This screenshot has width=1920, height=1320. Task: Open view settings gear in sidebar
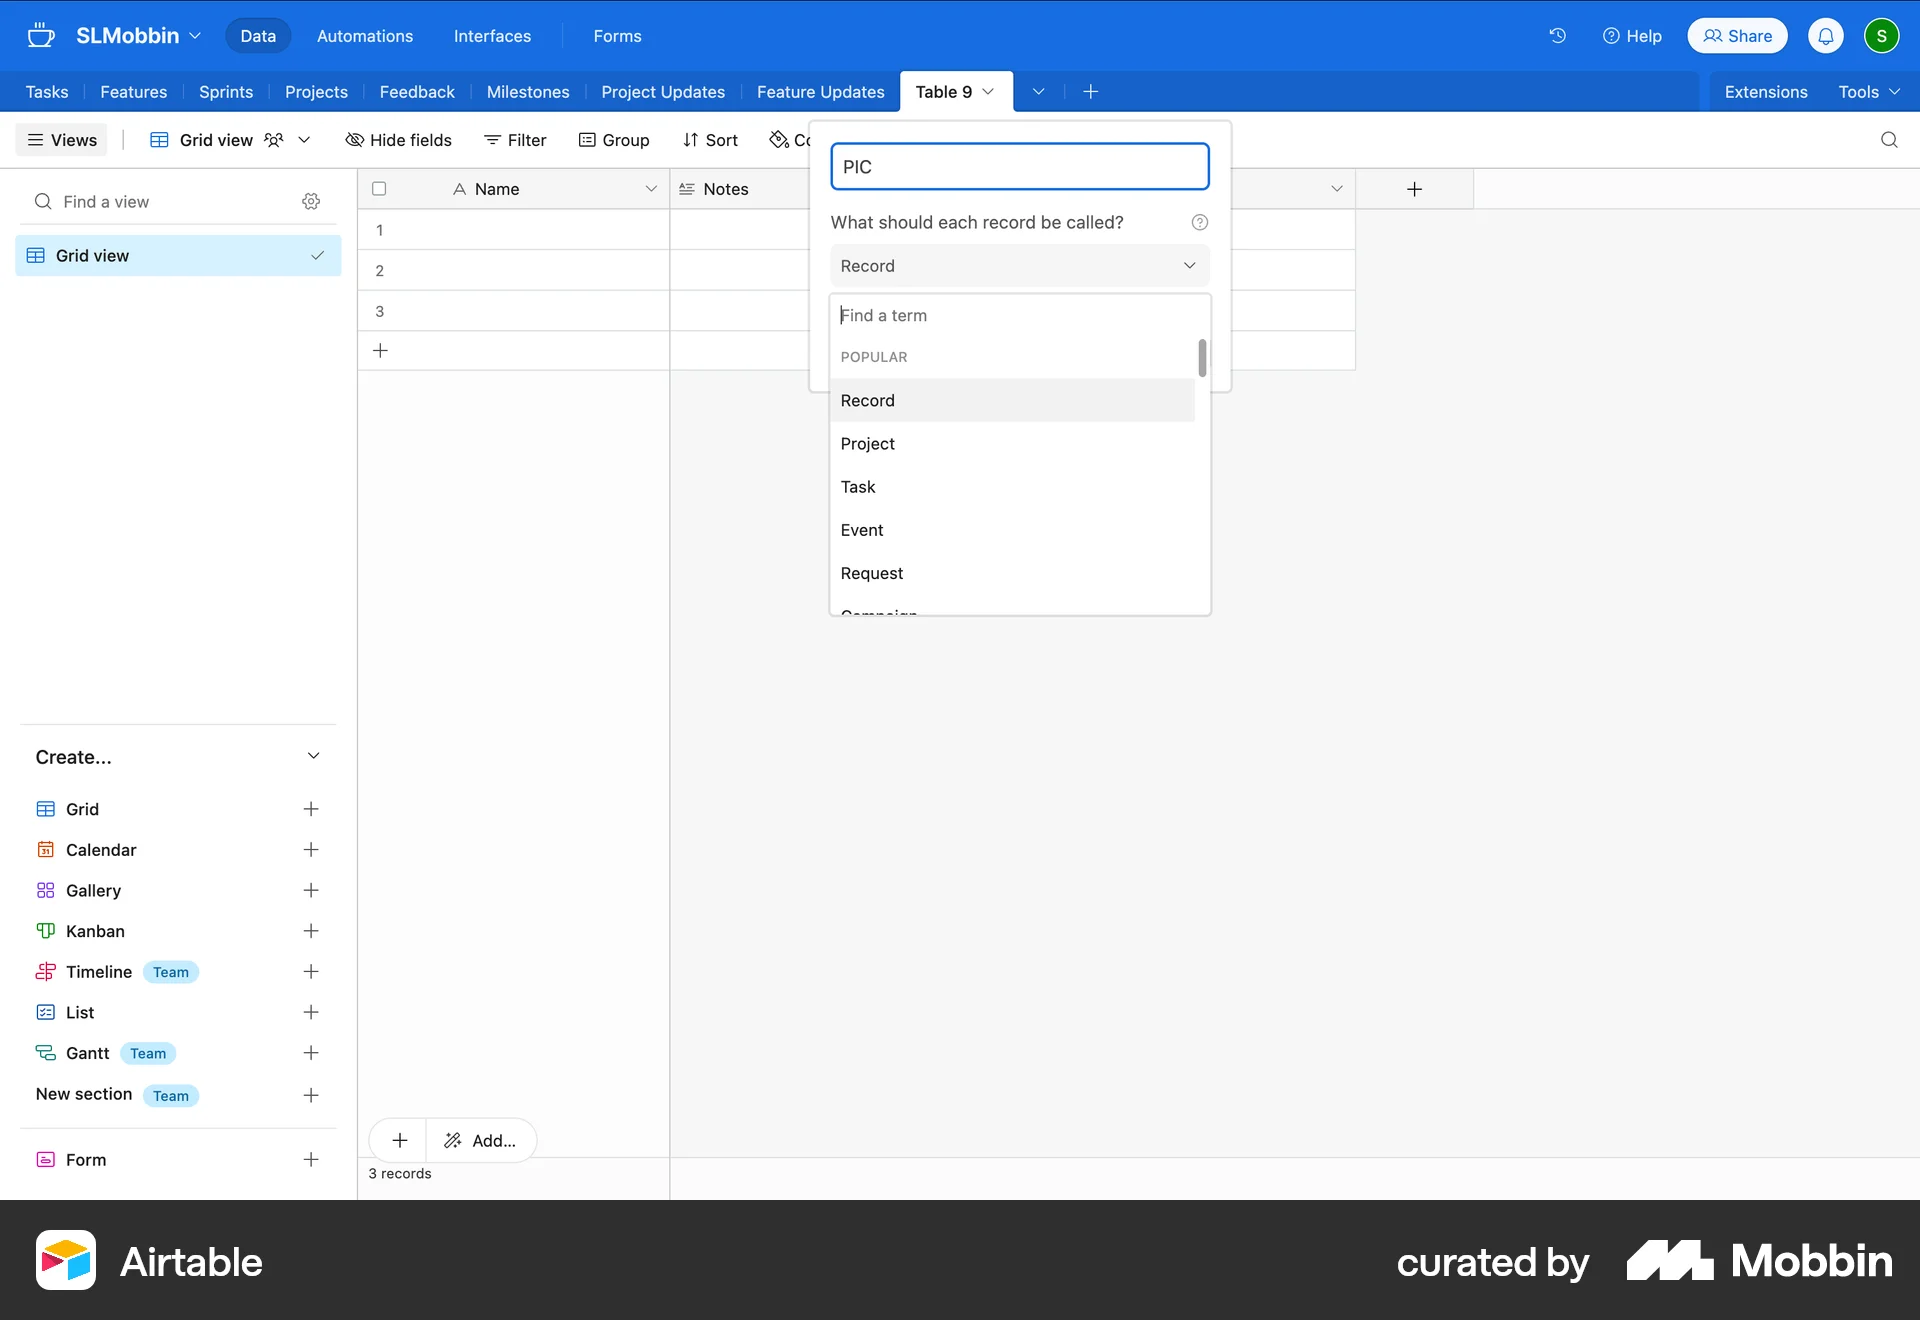pos(310,201)
